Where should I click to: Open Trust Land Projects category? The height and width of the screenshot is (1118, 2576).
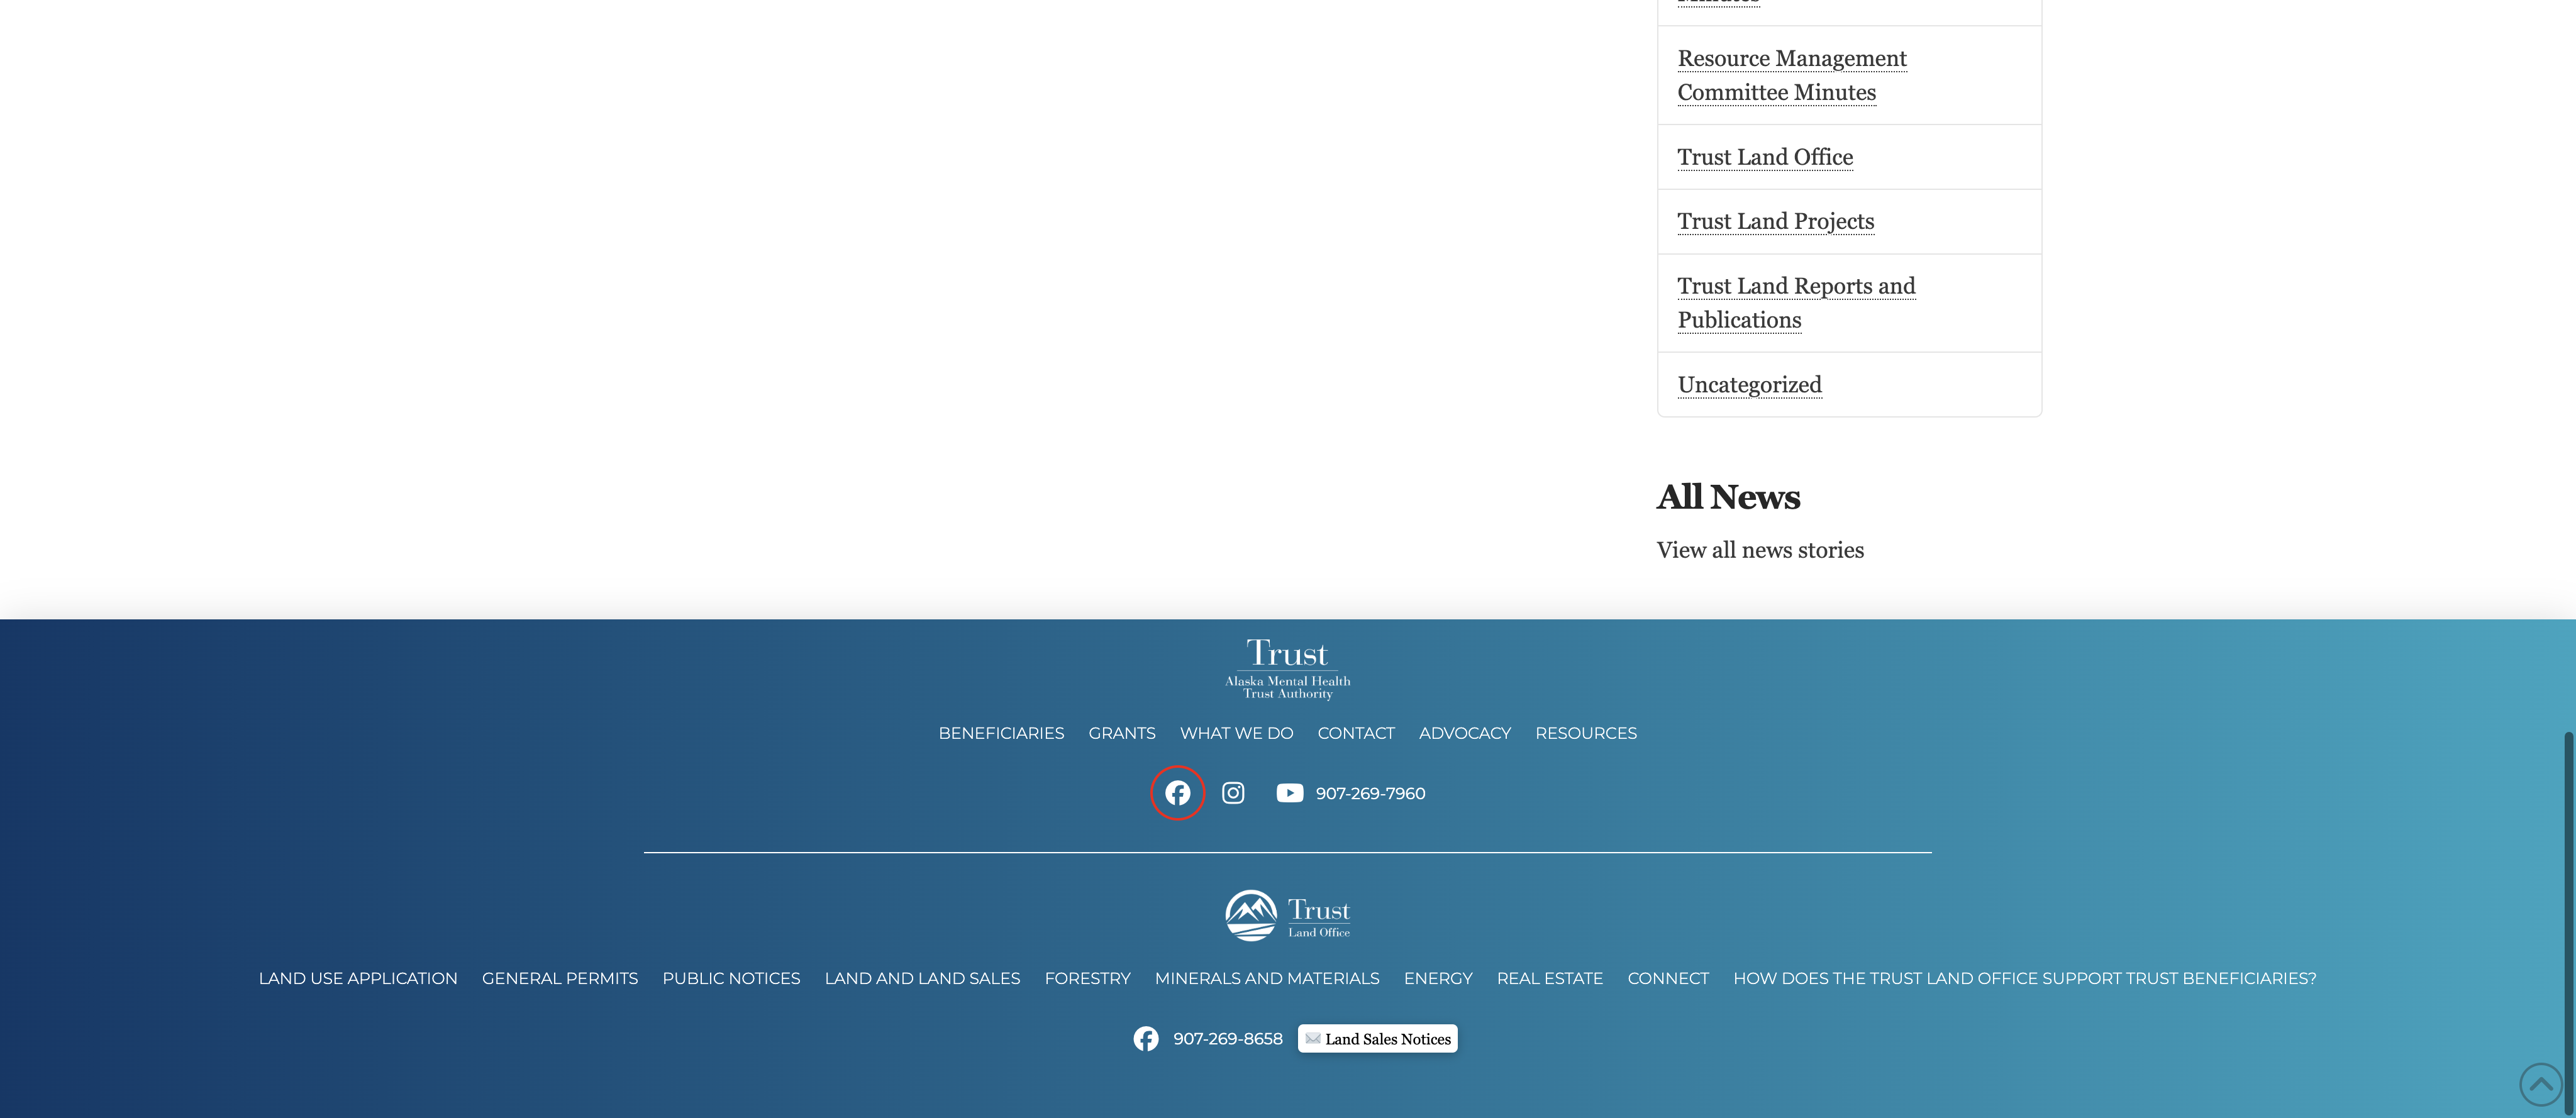(1775, 221)
